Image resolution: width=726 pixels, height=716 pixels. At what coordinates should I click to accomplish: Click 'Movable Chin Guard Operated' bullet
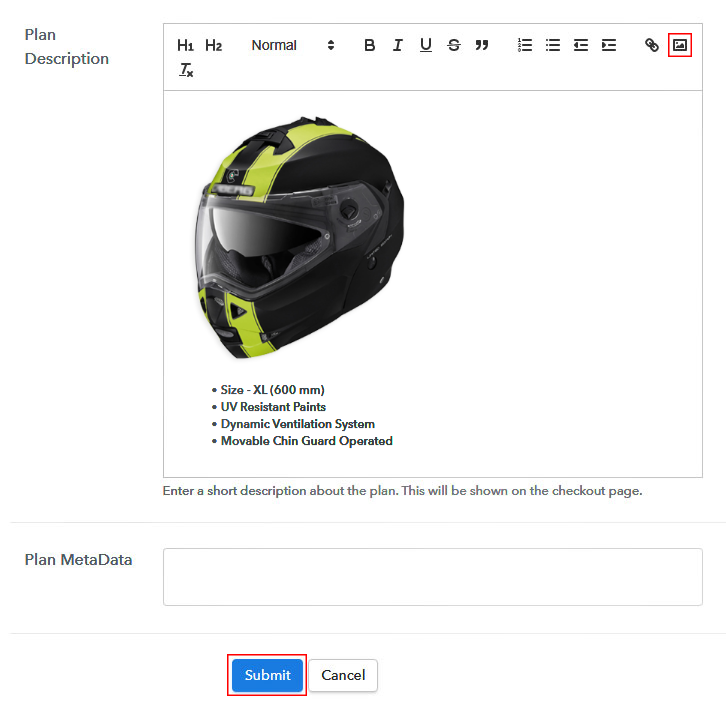tap(307, 441)
